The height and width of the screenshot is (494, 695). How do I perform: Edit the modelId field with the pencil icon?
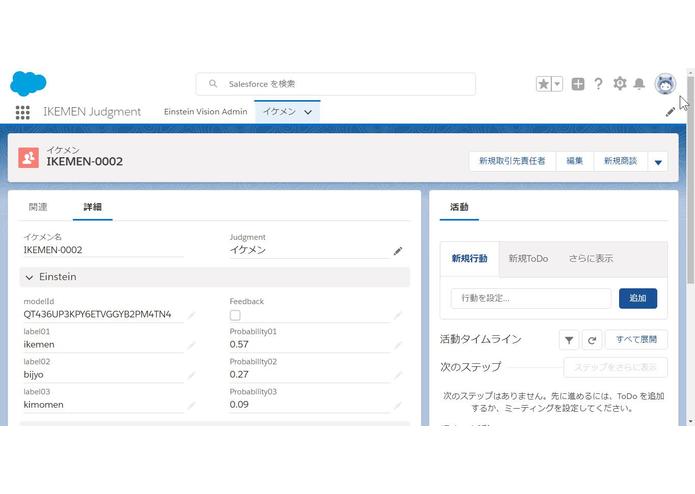(191, 315)
